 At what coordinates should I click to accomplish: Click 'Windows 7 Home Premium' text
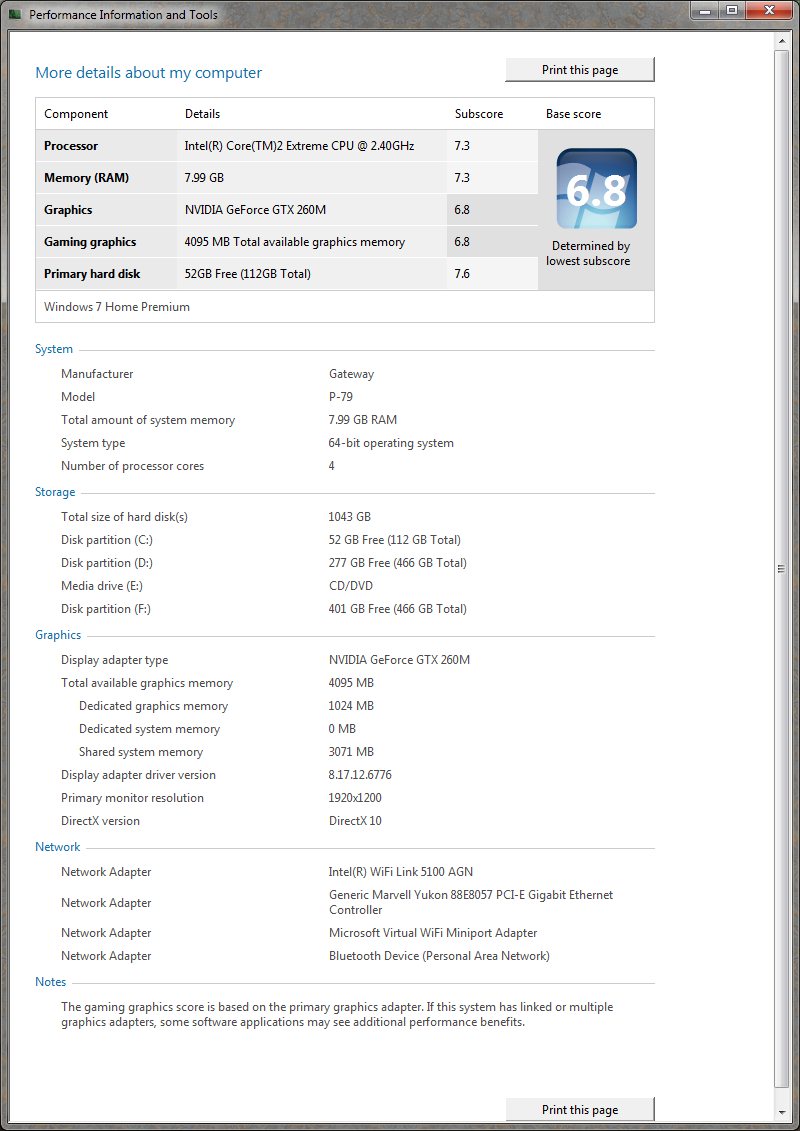point(117,307)
